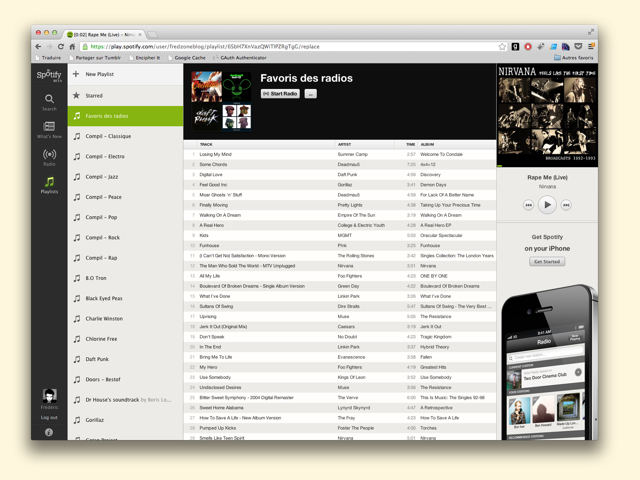Click the note icon beside Compil - Jazz
The height and width of the screenshot is (480, 640).
[x=77, y=177]
